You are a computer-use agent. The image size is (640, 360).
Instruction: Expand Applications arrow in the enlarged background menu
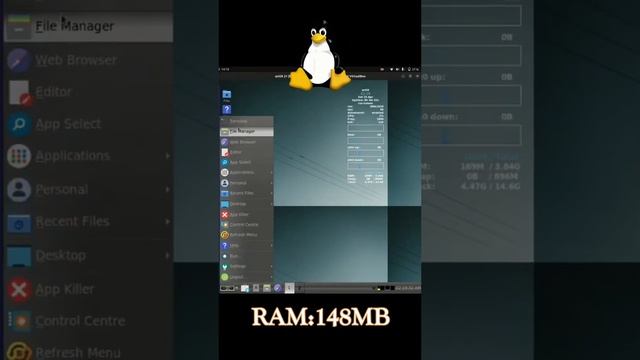click(x=168, y=156)
